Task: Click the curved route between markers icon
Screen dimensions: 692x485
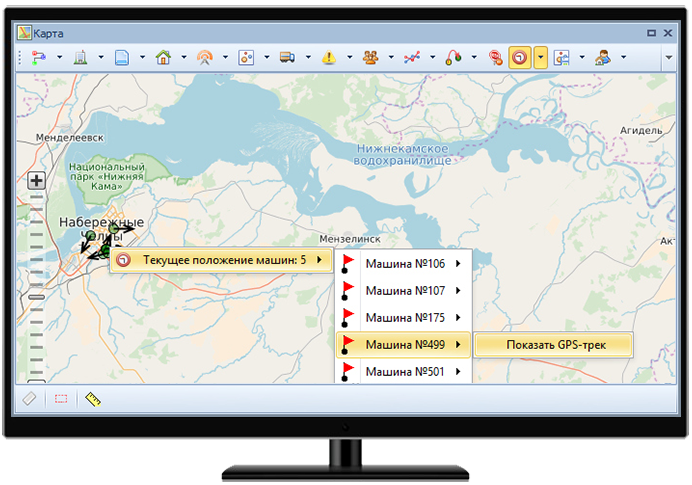Action: click(x=453, y=57)
